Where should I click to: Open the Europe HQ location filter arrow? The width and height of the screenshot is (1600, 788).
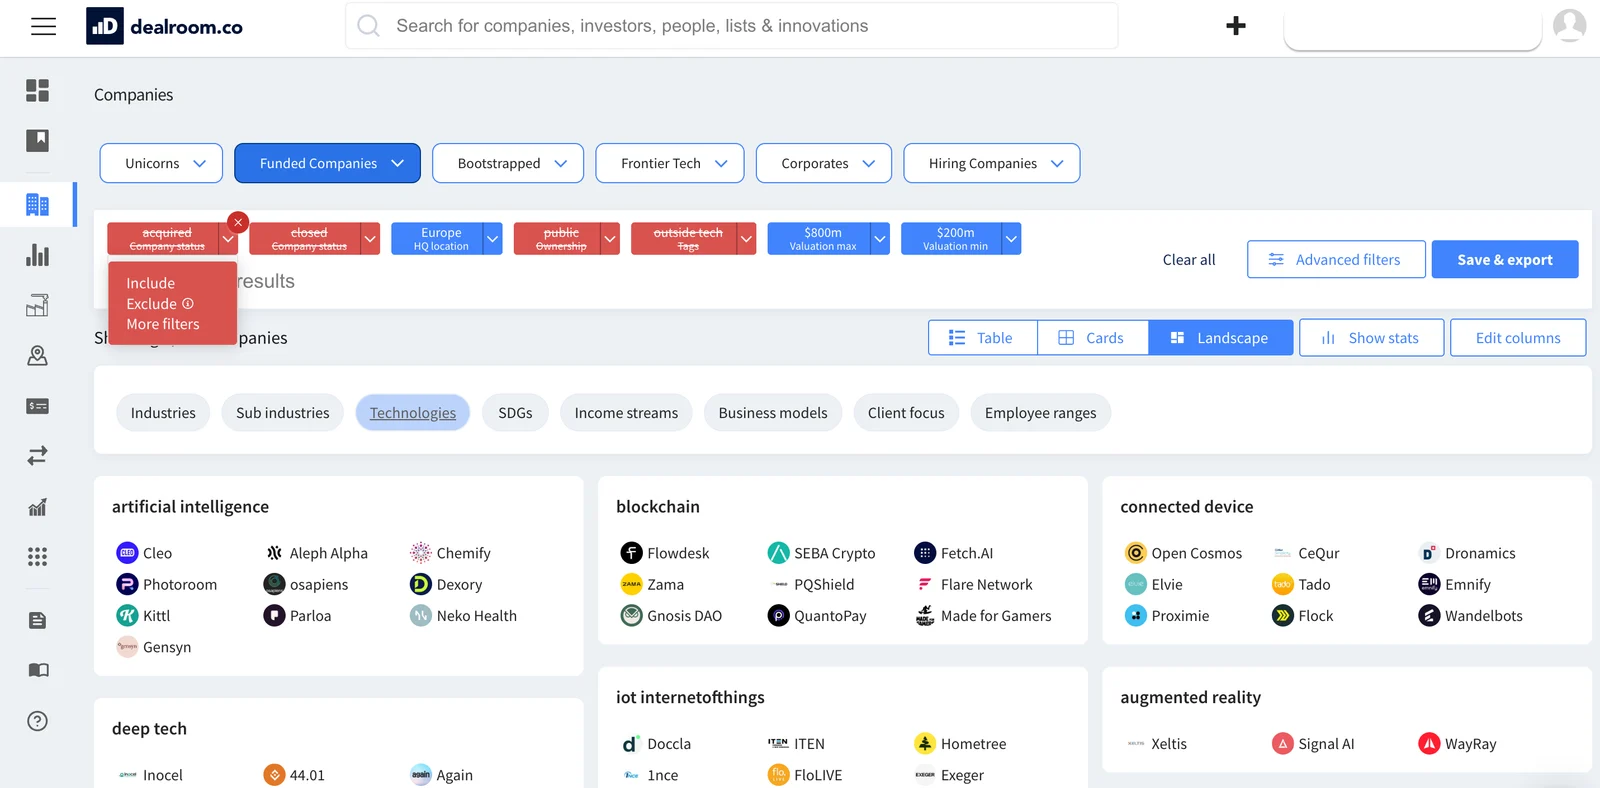click(x=492, y=239)
